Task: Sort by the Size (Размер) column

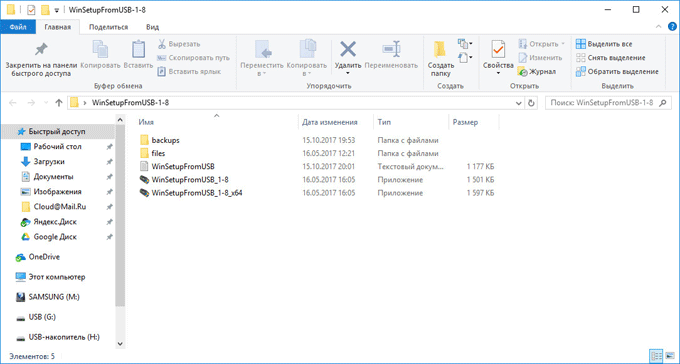Action: (474, 122)
